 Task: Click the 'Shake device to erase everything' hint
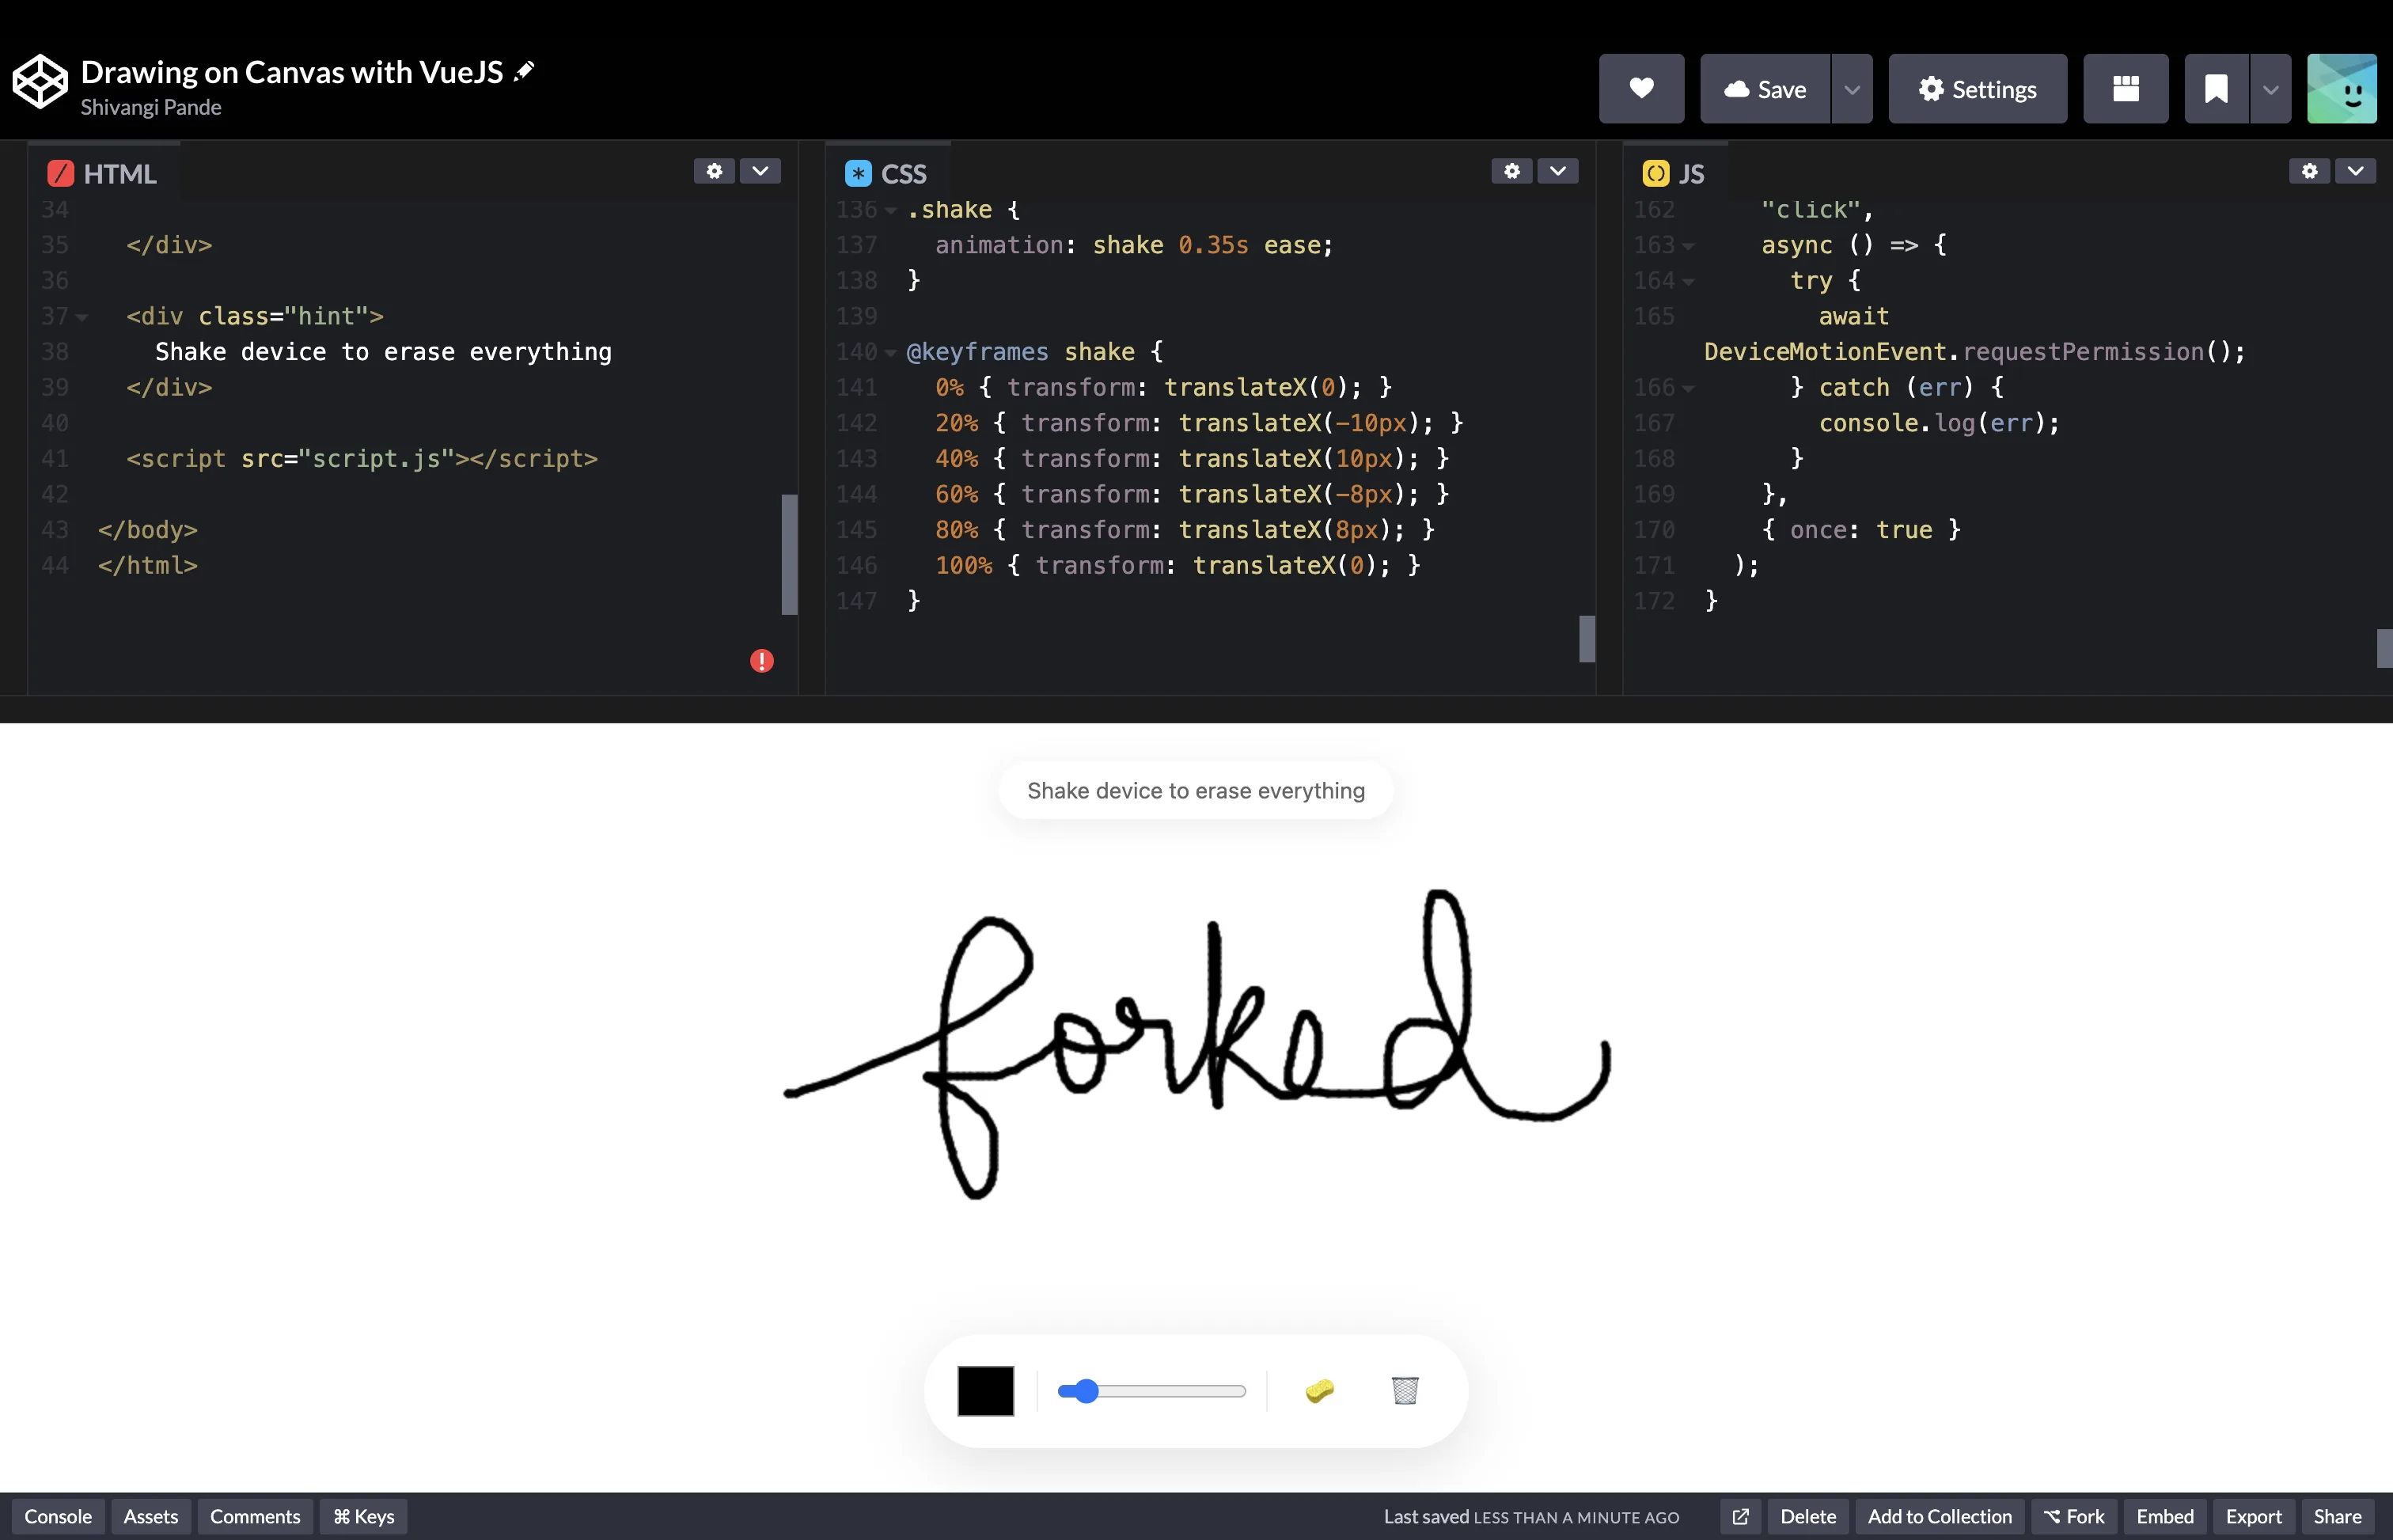click(1196, 790)
